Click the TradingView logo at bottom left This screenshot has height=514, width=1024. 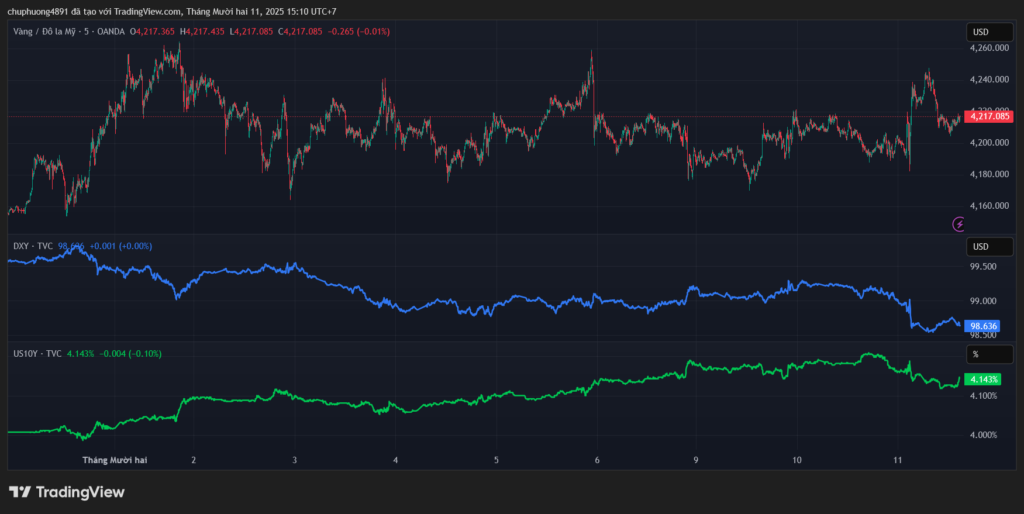67,492
